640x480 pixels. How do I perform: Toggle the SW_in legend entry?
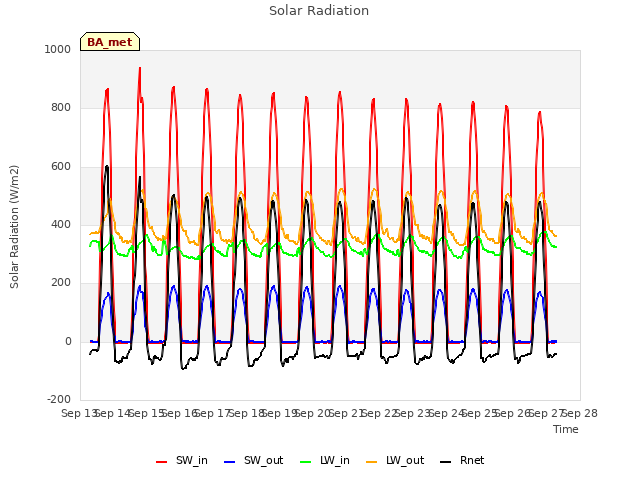pyautogui.click(x=182, y=461)
